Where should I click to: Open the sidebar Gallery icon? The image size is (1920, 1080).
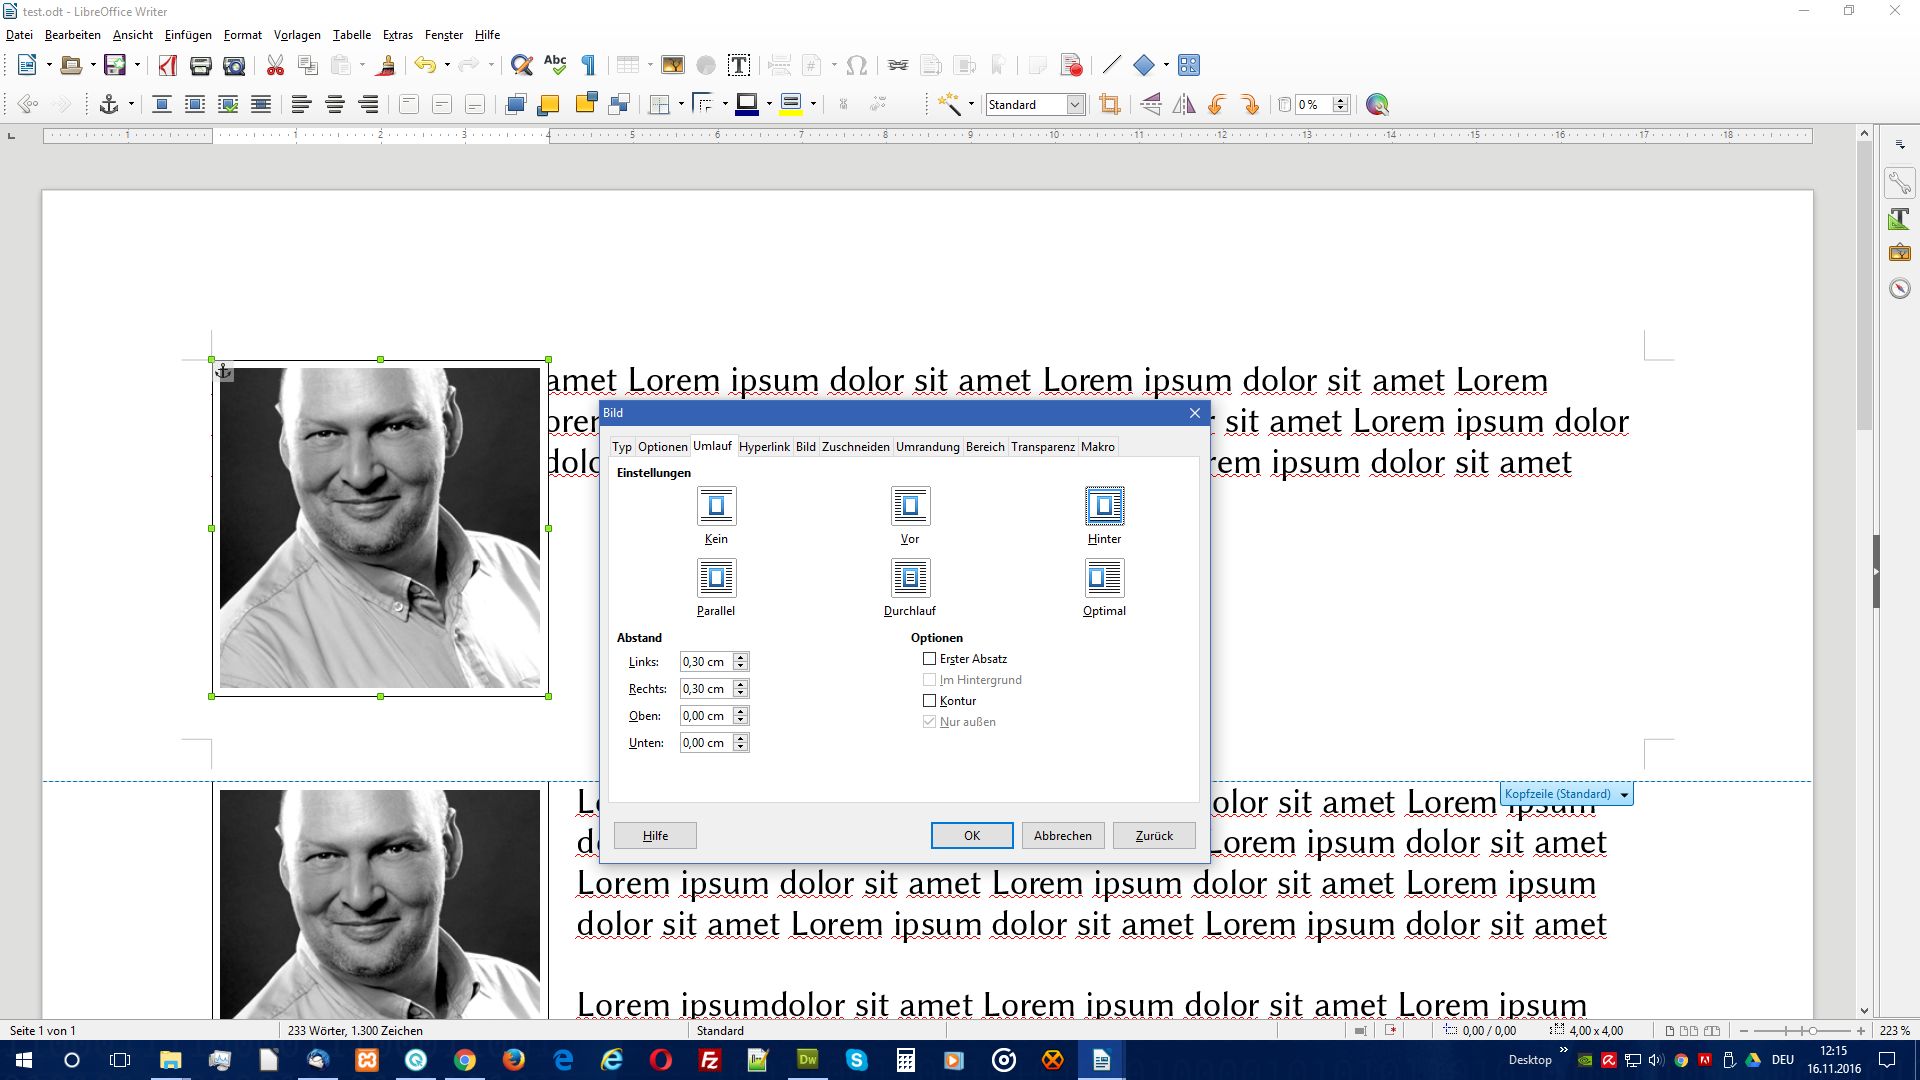pyautogui.click(x=1900, y=253)
